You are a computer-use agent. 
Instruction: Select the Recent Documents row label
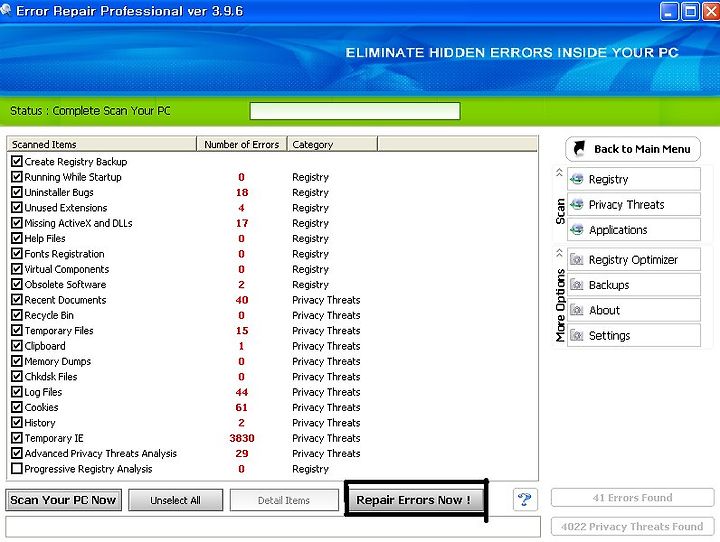[65, 300]
